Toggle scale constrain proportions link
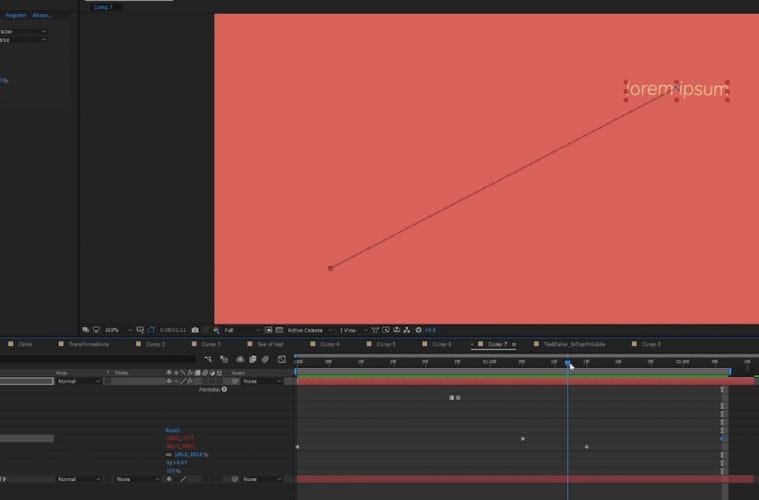The height and width of the screenshot is (500, 759). tap(167, 454)
